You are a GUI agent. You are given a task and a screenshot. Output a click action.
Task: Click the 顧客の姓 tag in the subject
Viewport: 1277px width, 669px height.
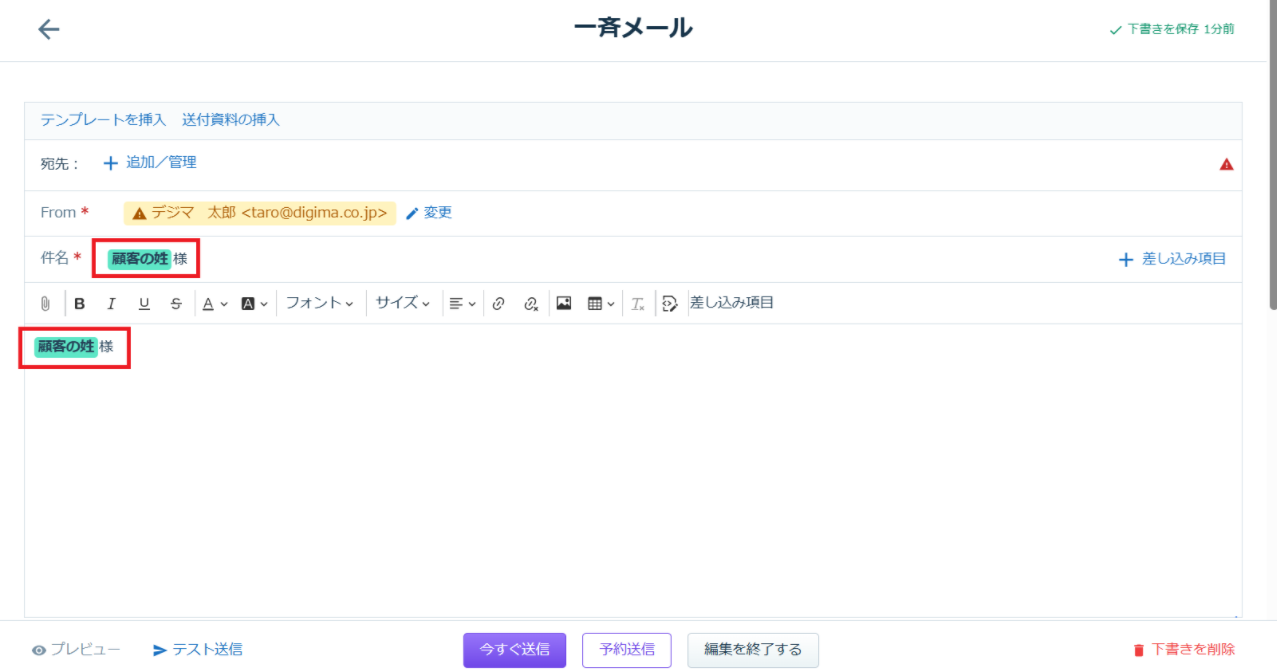coord(139,259)
